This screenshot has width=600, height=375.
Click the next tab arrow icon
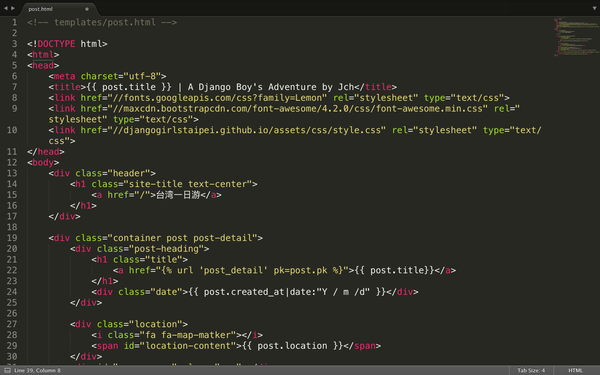[13, 8]
